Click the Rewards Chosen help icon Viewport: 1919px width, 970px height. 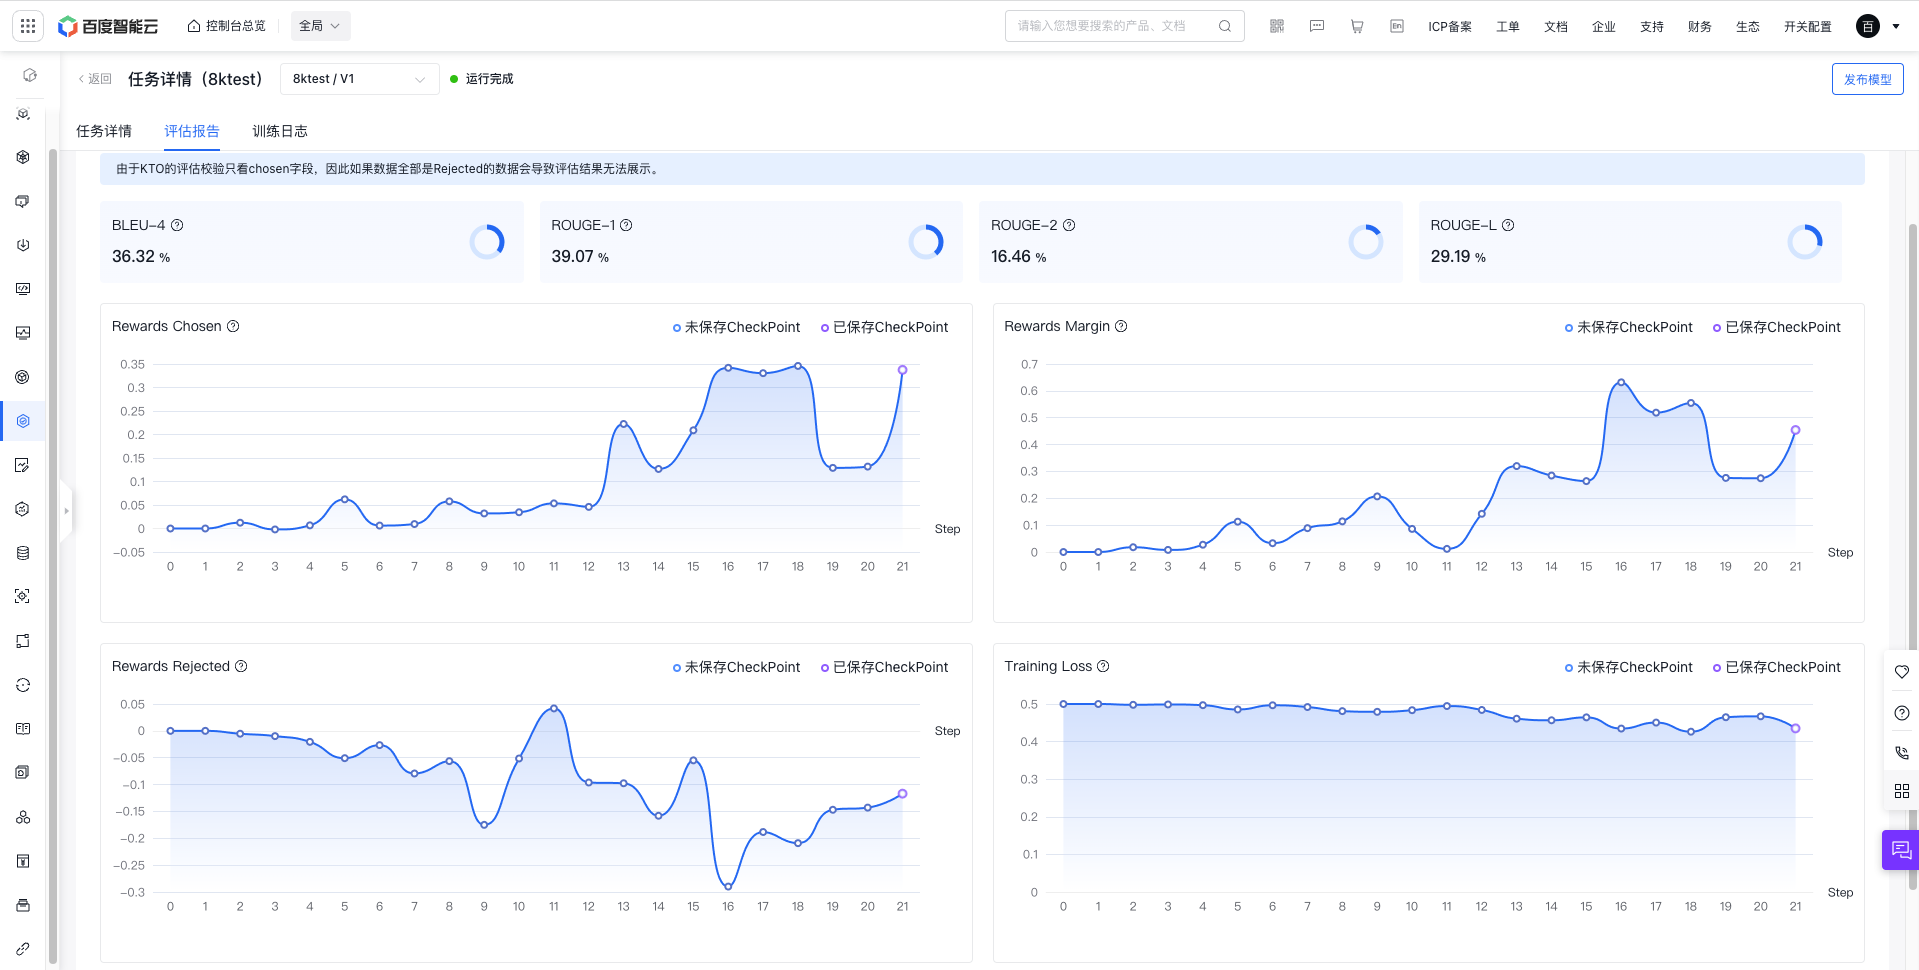click(233, 326)
